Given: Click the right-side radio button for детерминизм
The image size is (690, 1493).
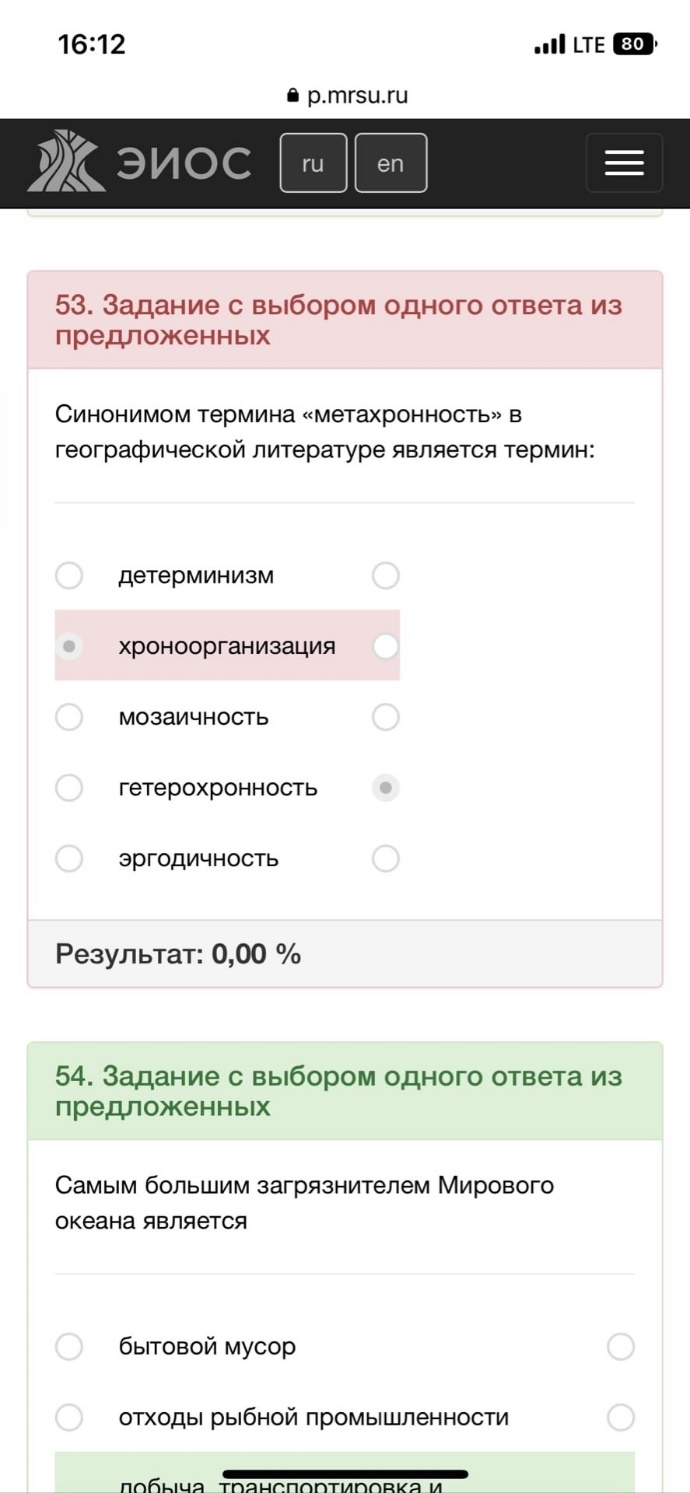Looking at the screenshot, I should pos(386,575).
